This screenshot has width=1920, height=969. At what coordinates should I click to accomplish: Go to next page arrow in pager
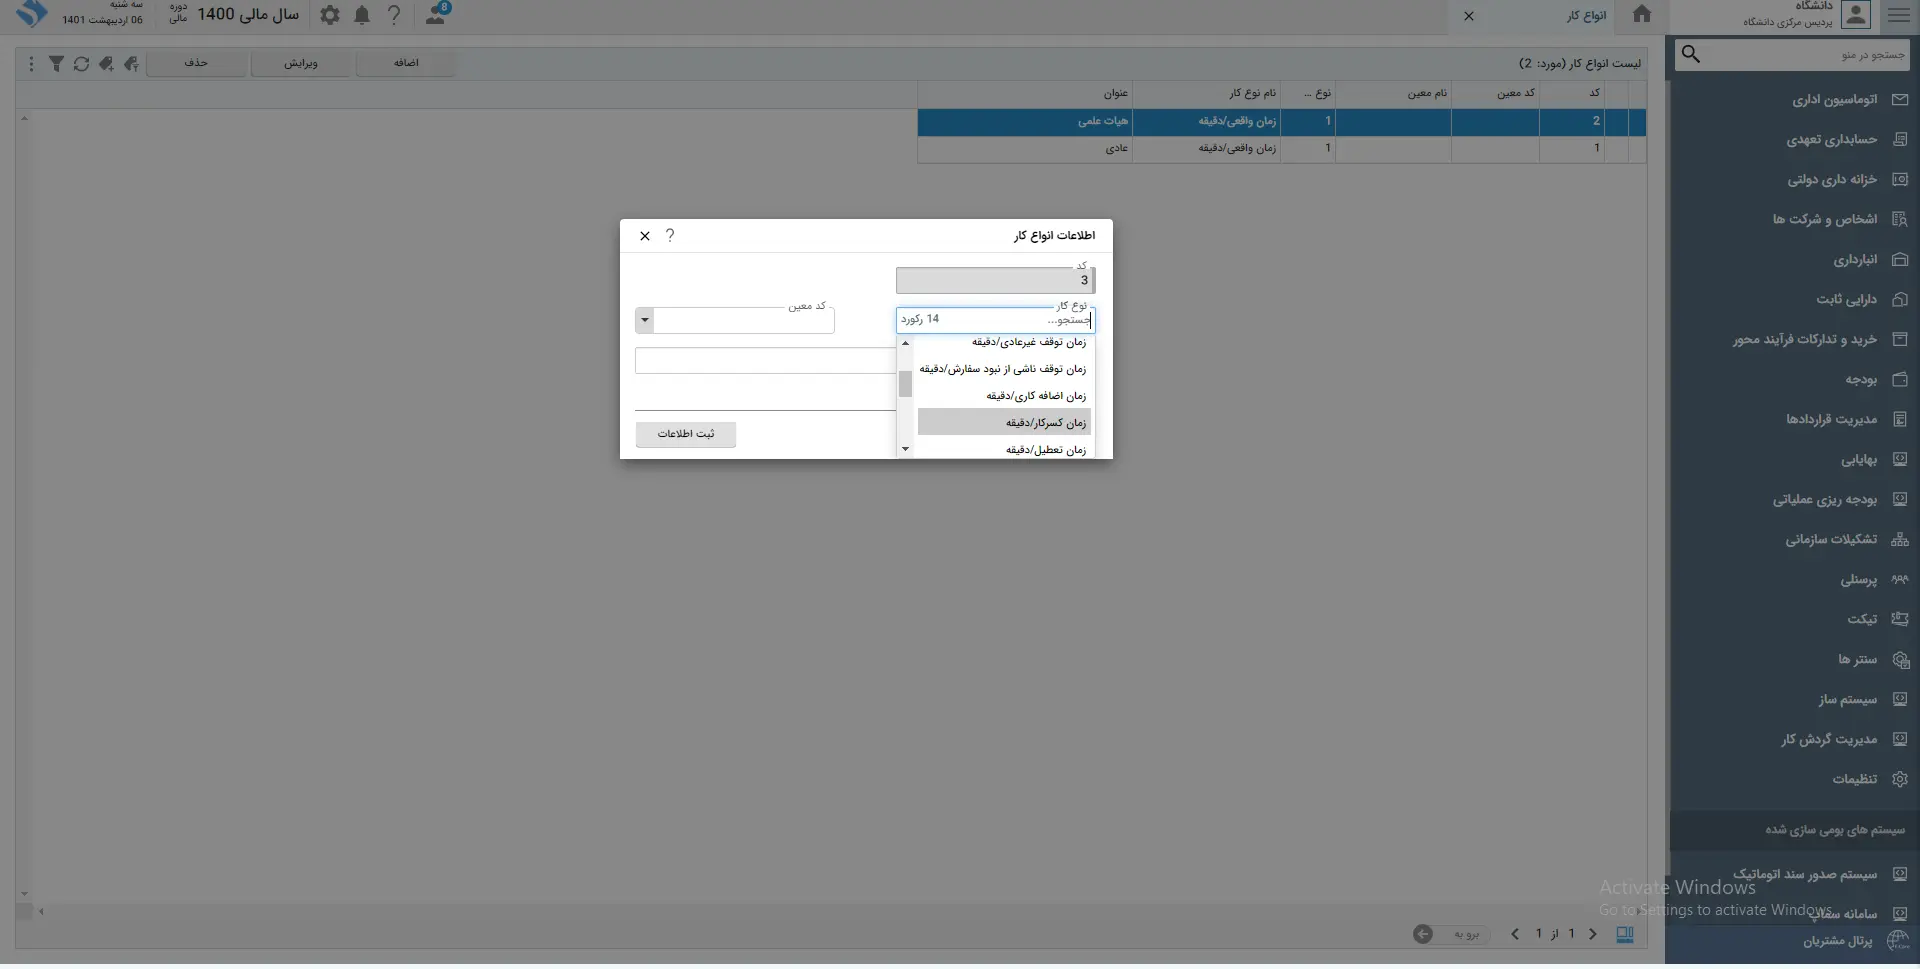pyautogui.click(x=1593, y=934)
